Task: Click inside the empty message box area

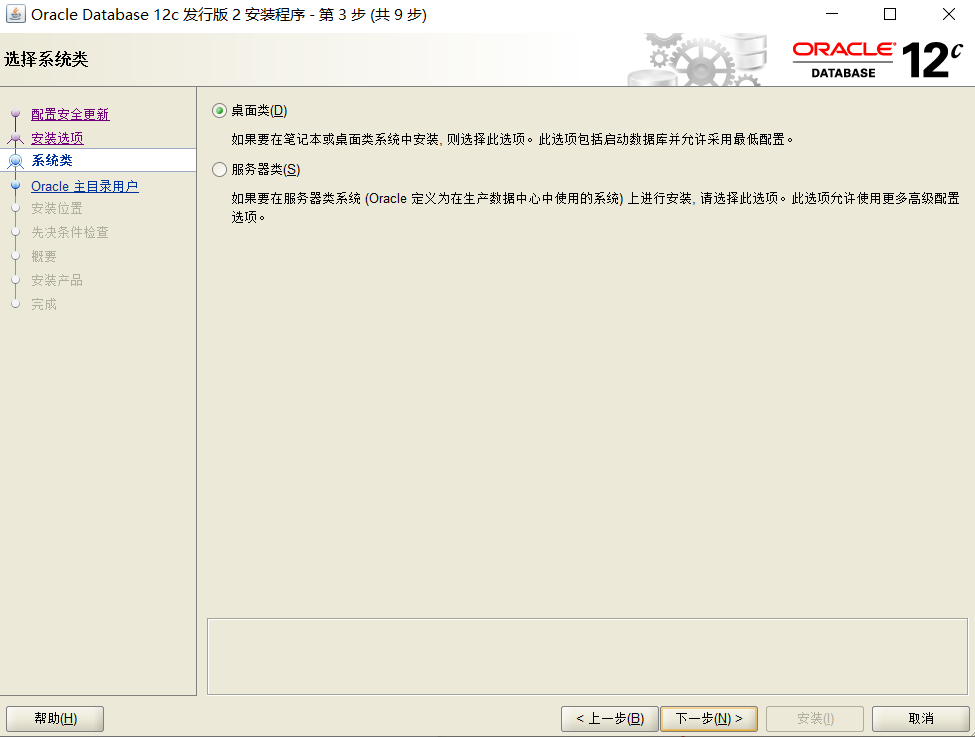Action: point(587,656)
